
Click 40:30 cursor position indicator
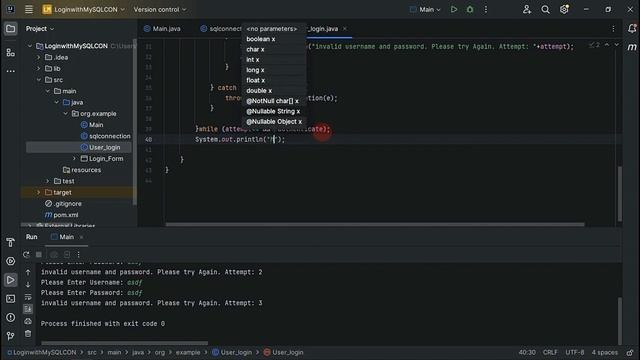point(527,352)
